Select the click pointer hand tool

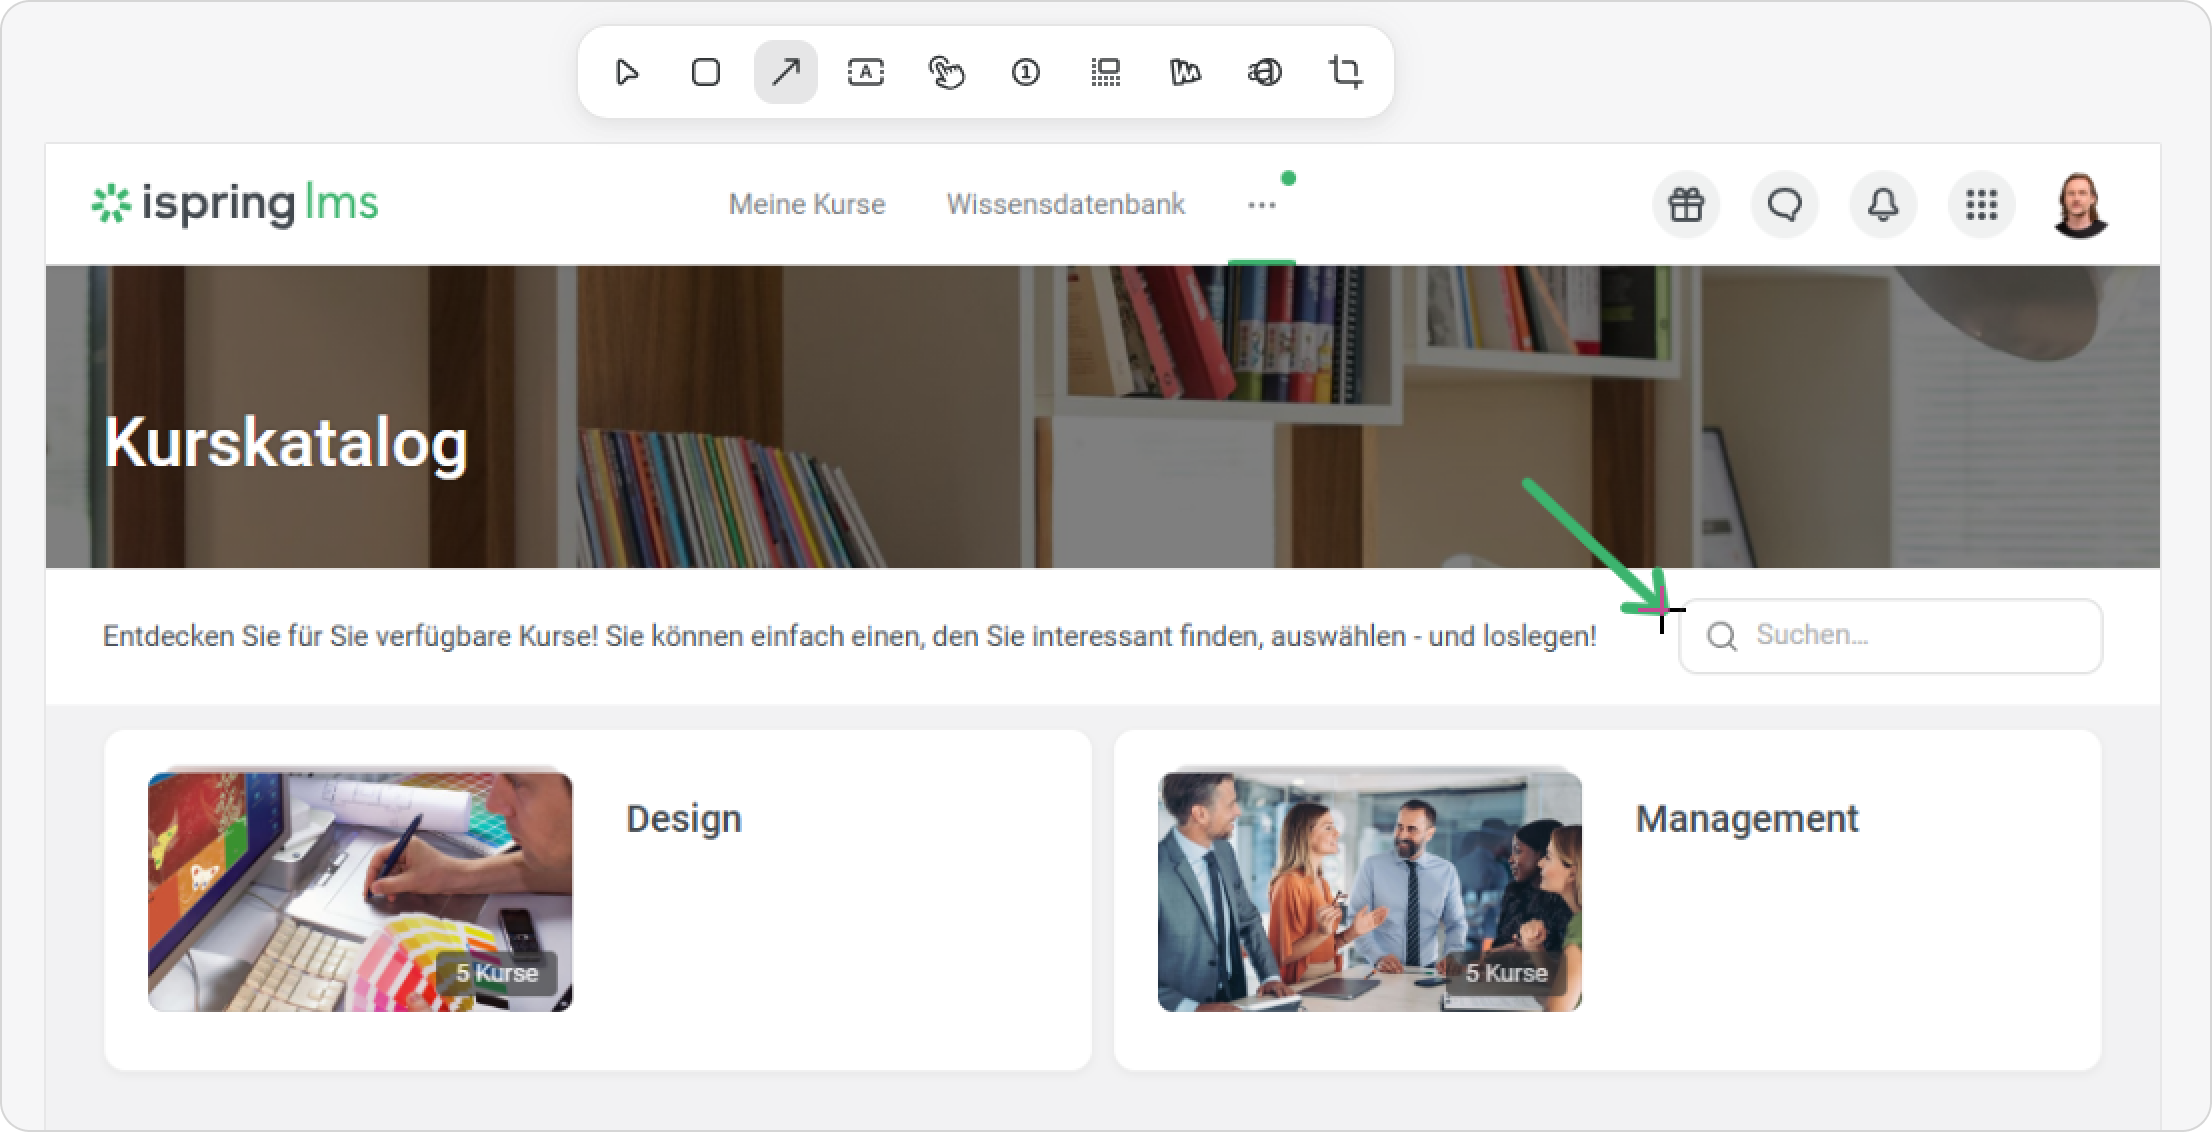946,72
